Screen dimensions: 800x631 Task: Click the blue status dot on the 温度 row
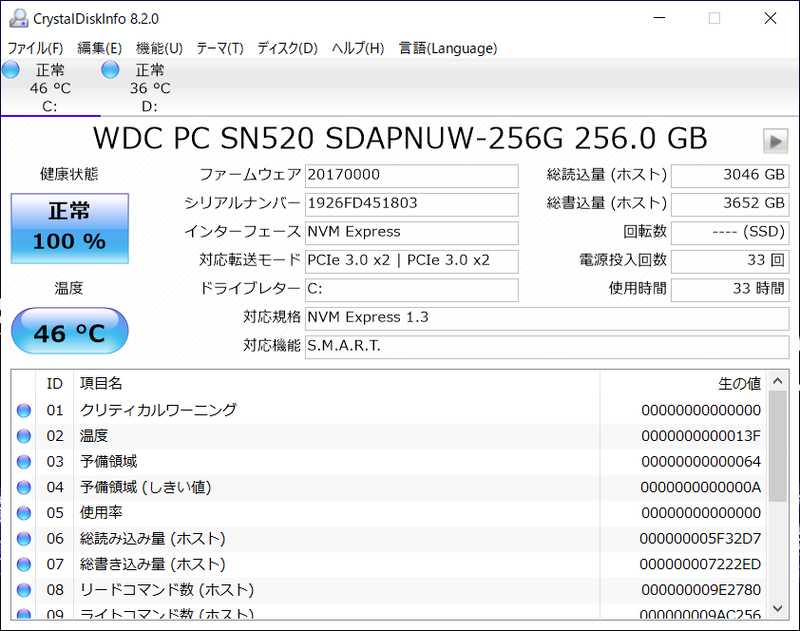click(22, 435)
